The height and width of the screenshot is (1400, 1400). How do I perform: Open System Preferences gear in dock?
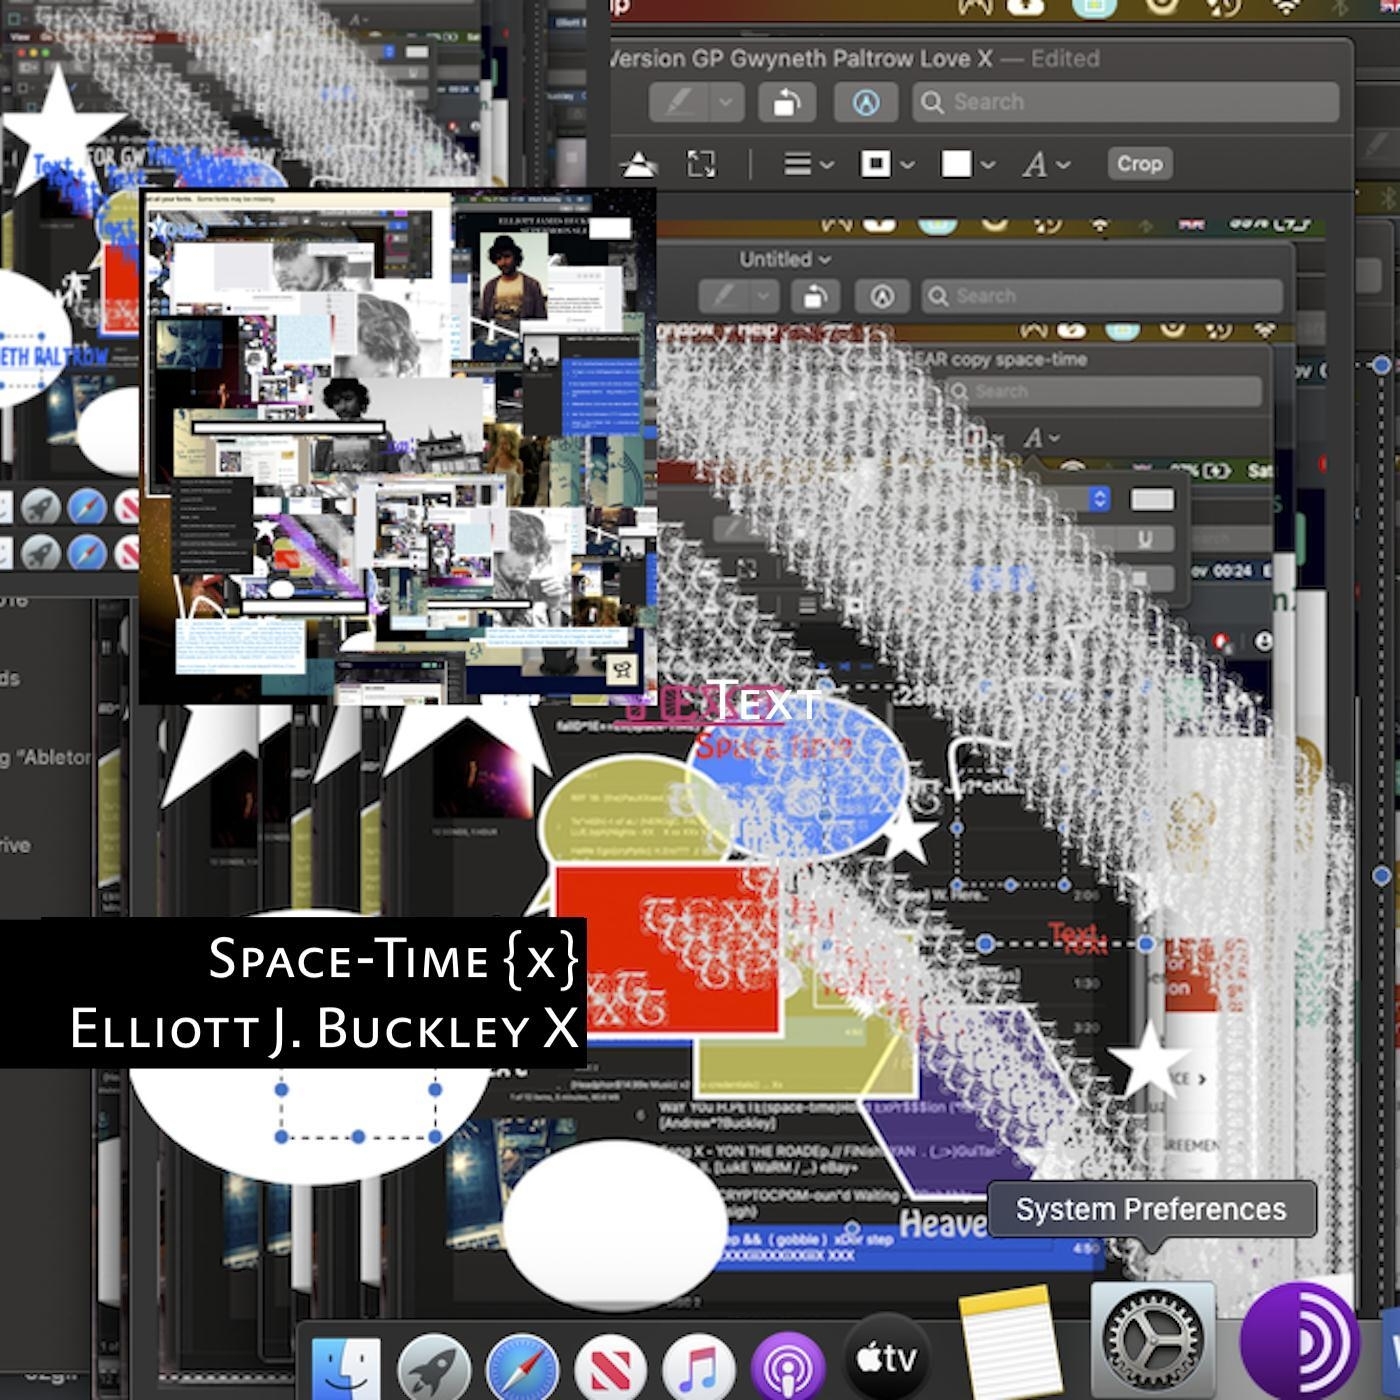[1152, 1340]
